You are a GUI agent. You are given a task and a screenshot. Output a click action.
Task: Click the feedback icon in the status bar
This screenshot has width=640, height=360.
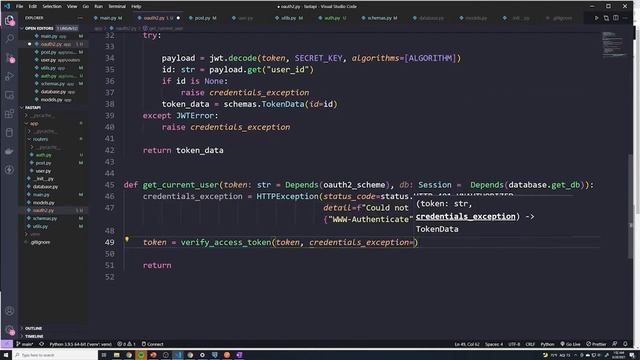(x=615, y=344)
